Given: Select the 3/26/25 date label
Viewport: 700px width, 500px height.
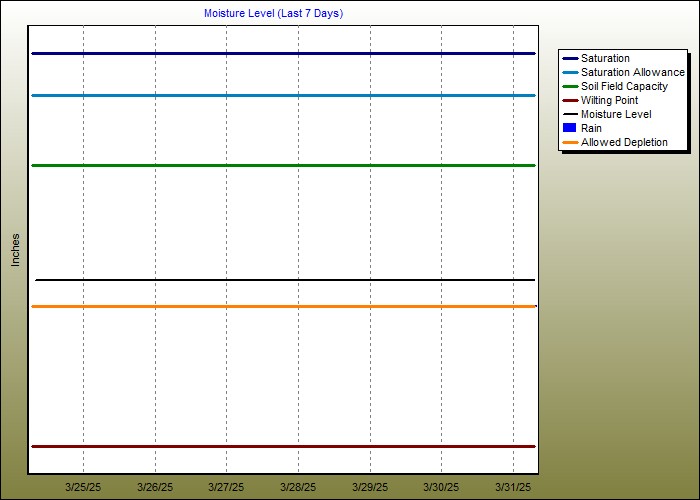Looking at the screenshot, I should pos(155,487).
